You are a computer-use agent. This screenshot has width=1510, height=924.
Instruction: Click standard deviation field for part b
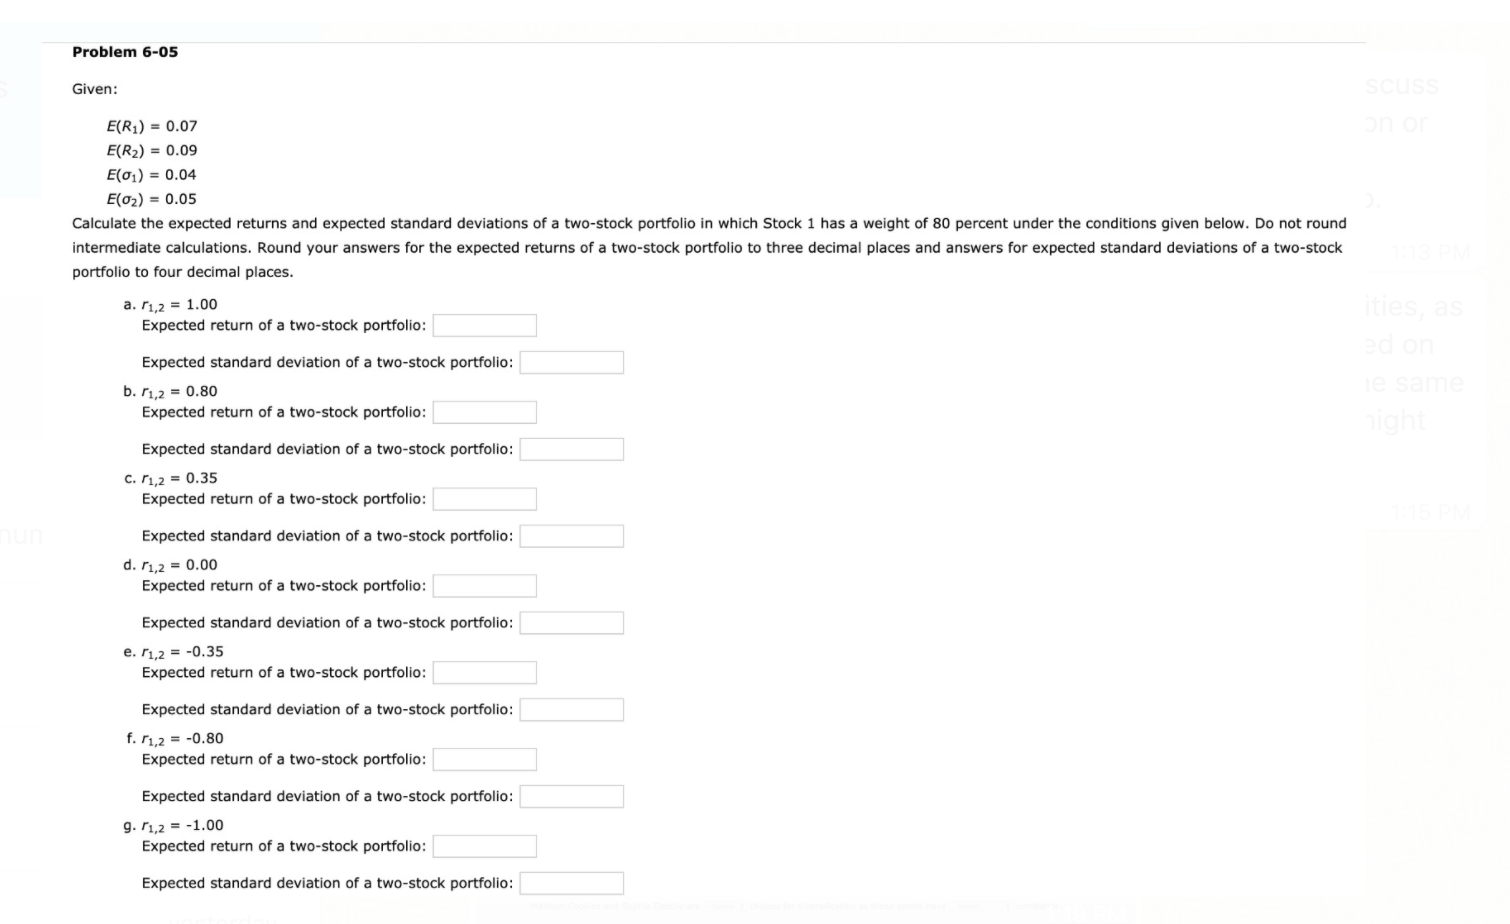(x=572, y=449)
